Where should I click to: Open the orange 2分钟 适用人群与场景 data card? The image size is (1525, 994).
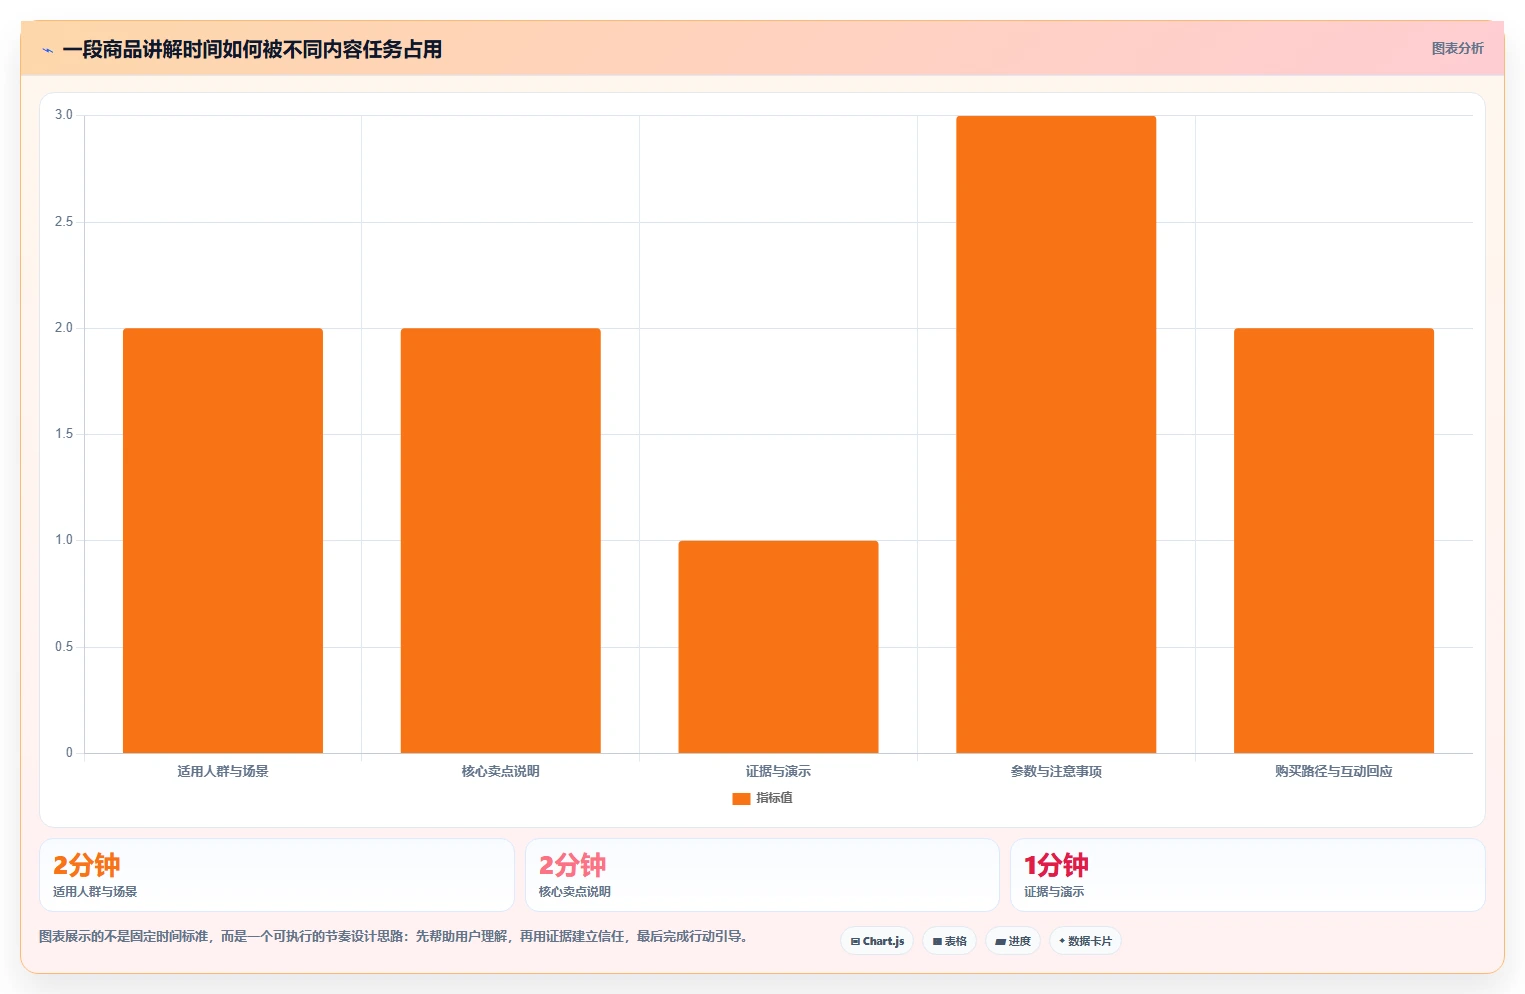coord(277,875)
